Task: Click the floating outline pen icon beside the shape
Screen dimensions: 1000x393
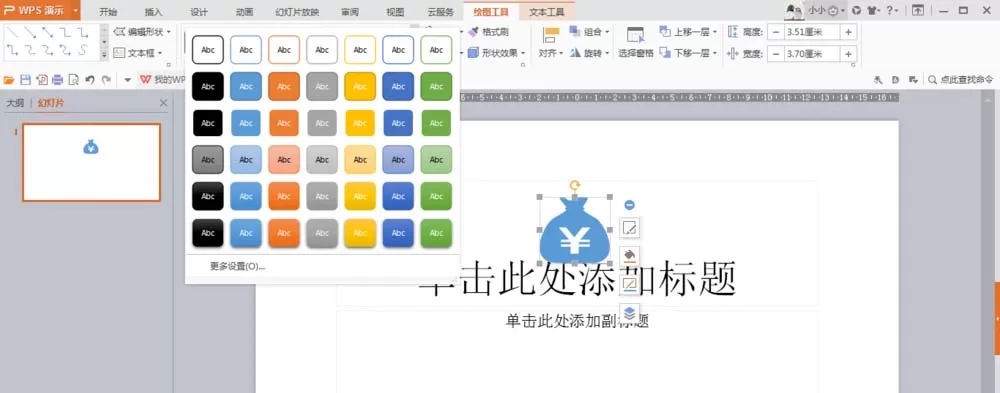Action: tap(629, 284)
